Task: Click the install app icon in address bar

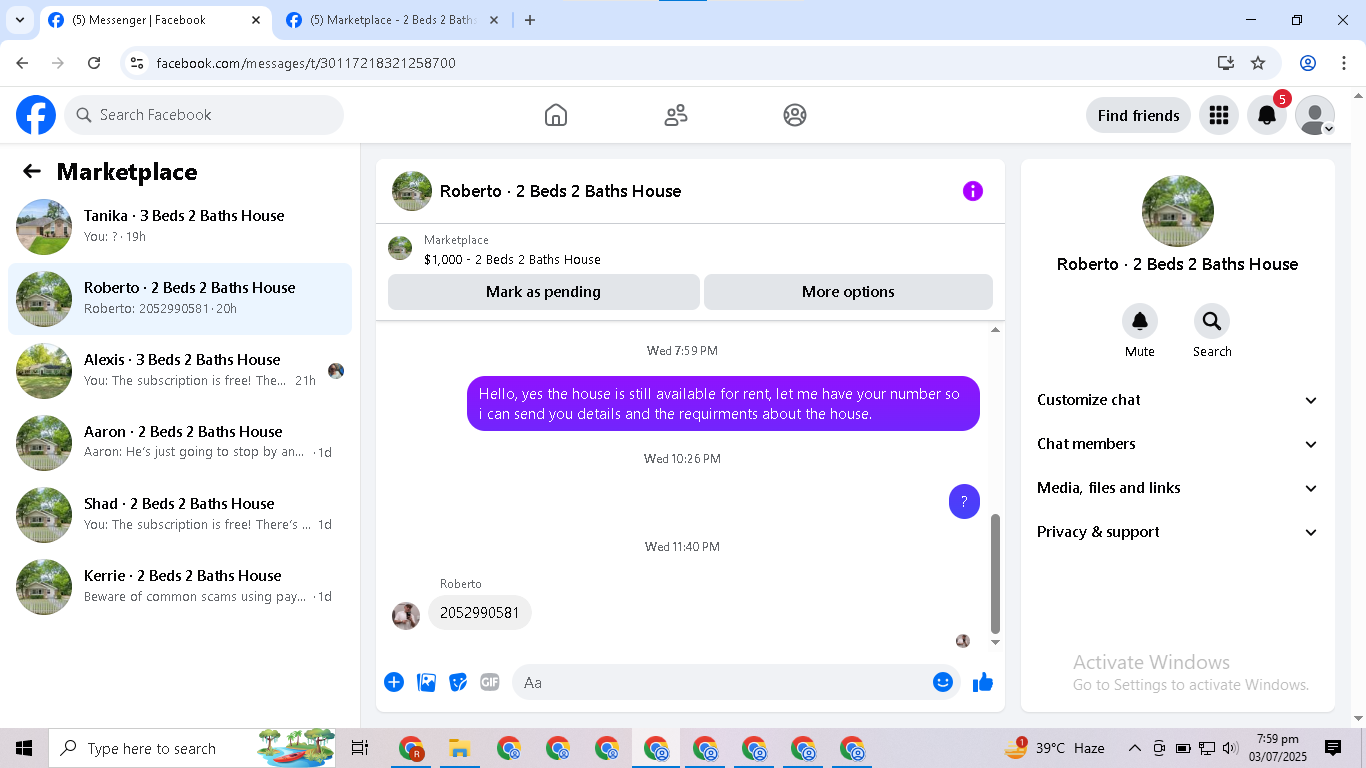Action: 1226,63
